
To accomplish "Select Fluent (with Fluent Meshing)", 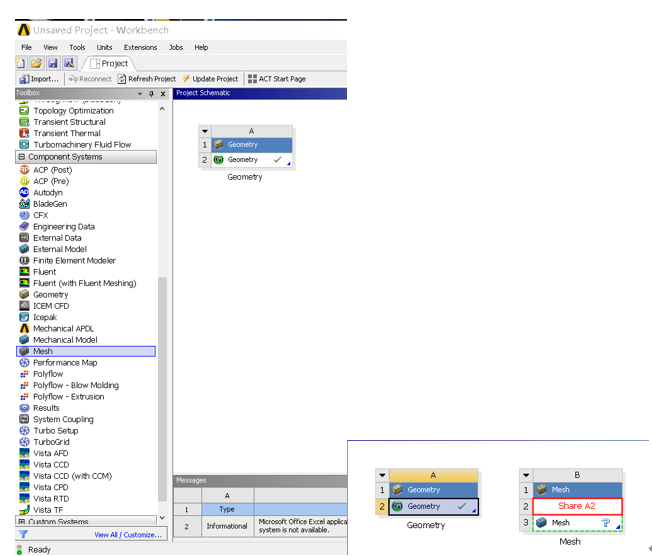I will (x=84, y=283).
